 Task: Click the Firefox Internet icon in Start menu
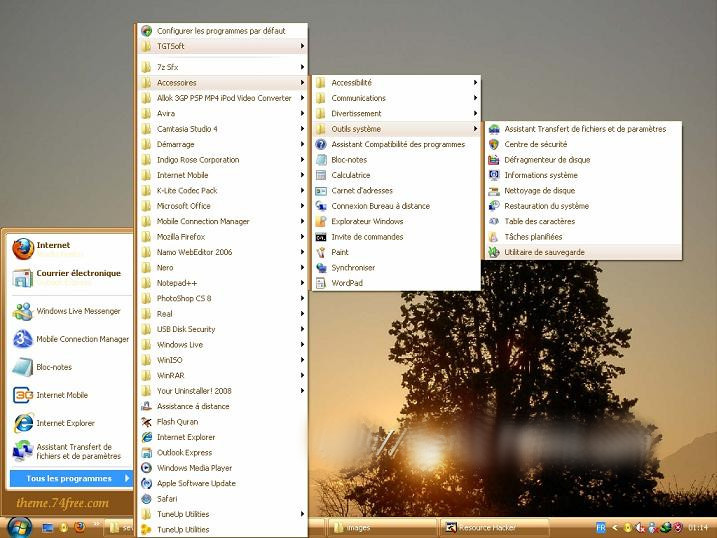23,249
